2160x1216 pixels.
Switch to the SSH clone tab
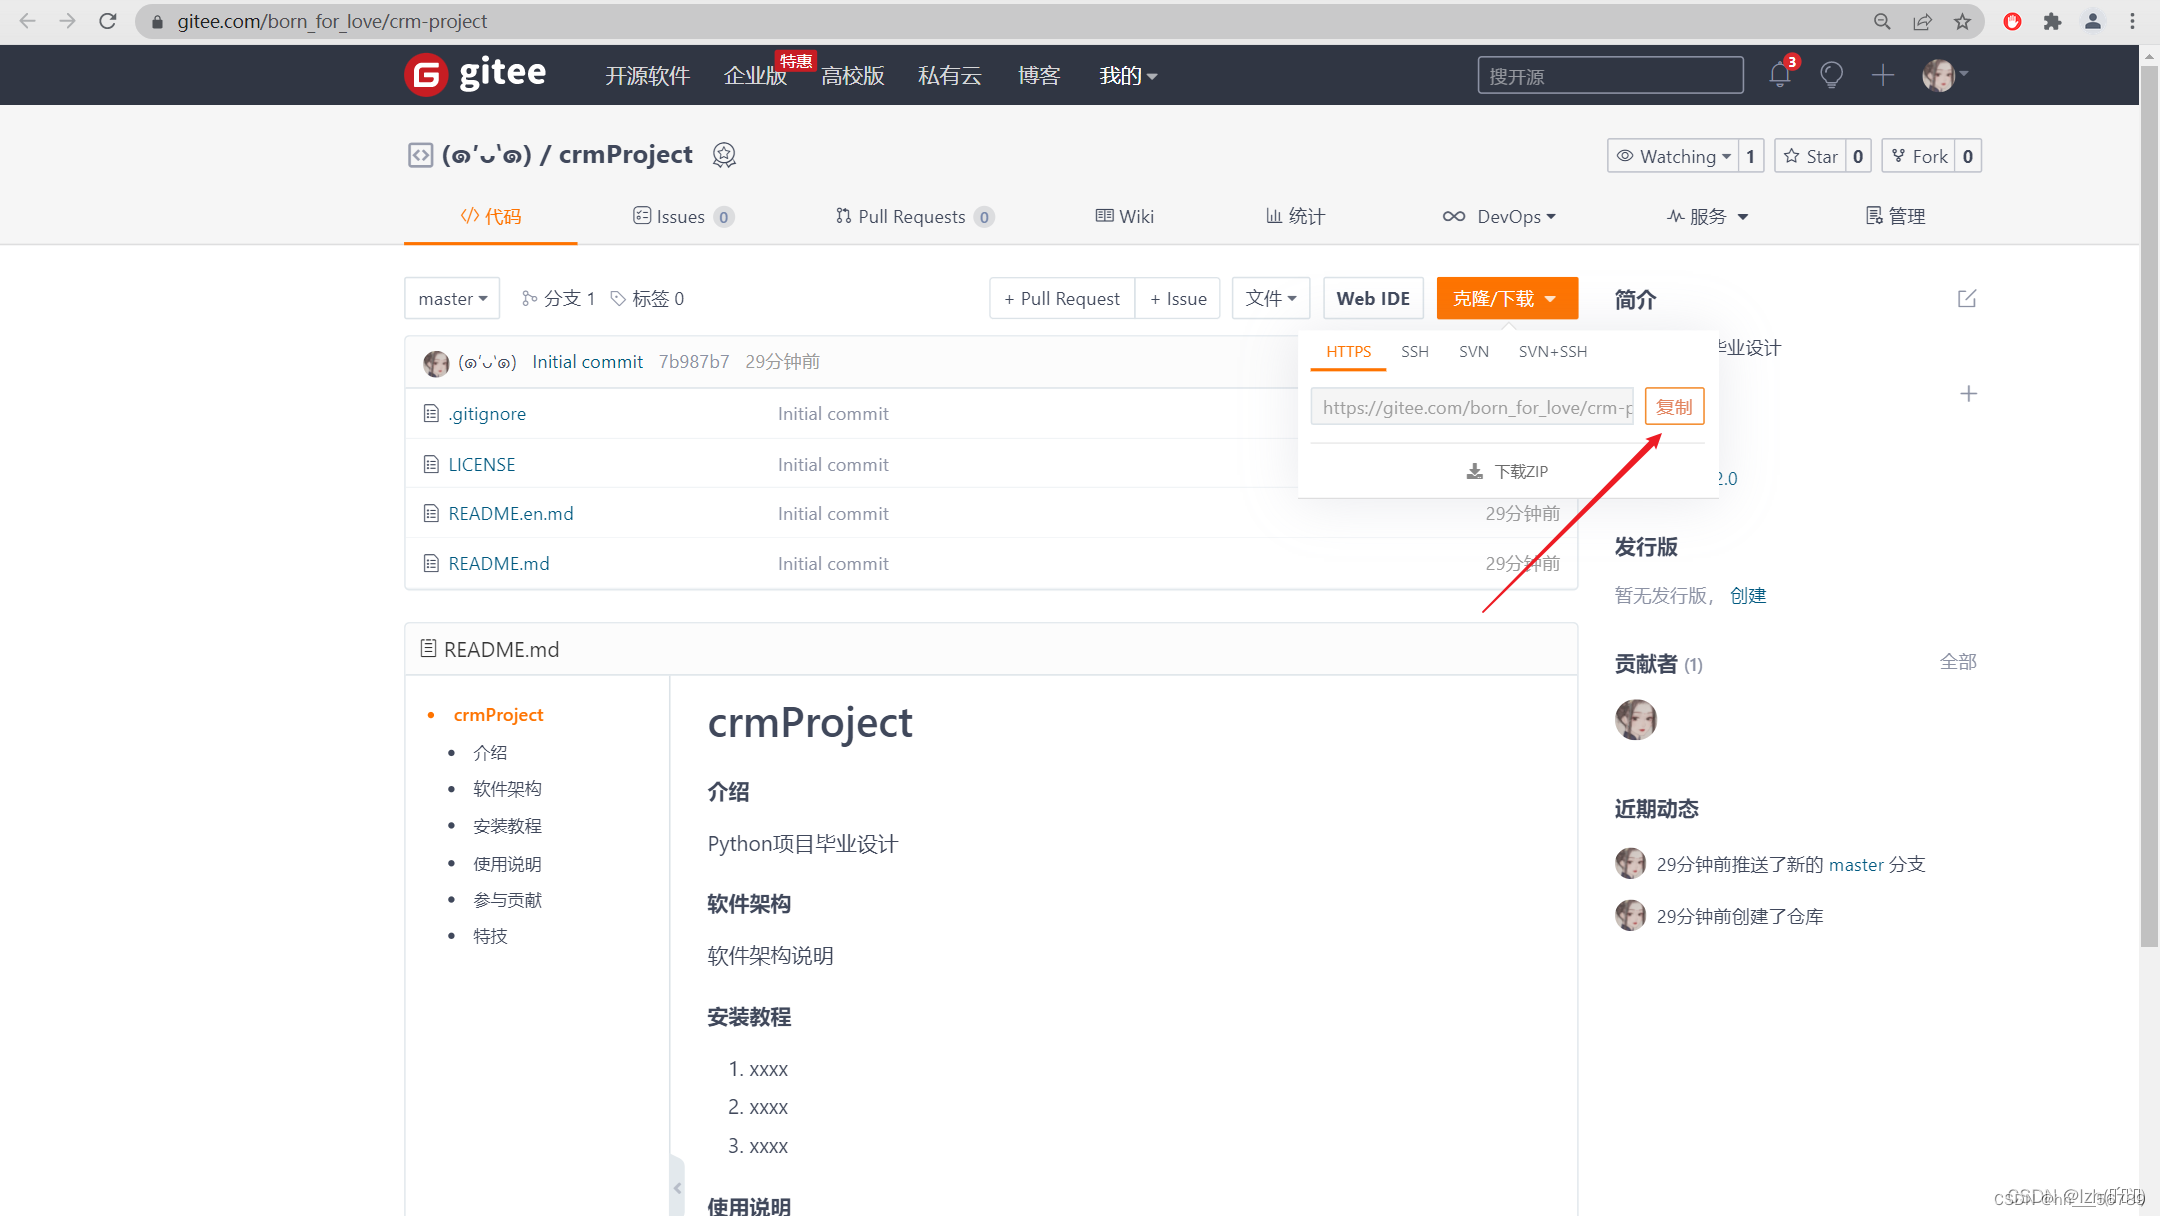tap(1414, 352)
